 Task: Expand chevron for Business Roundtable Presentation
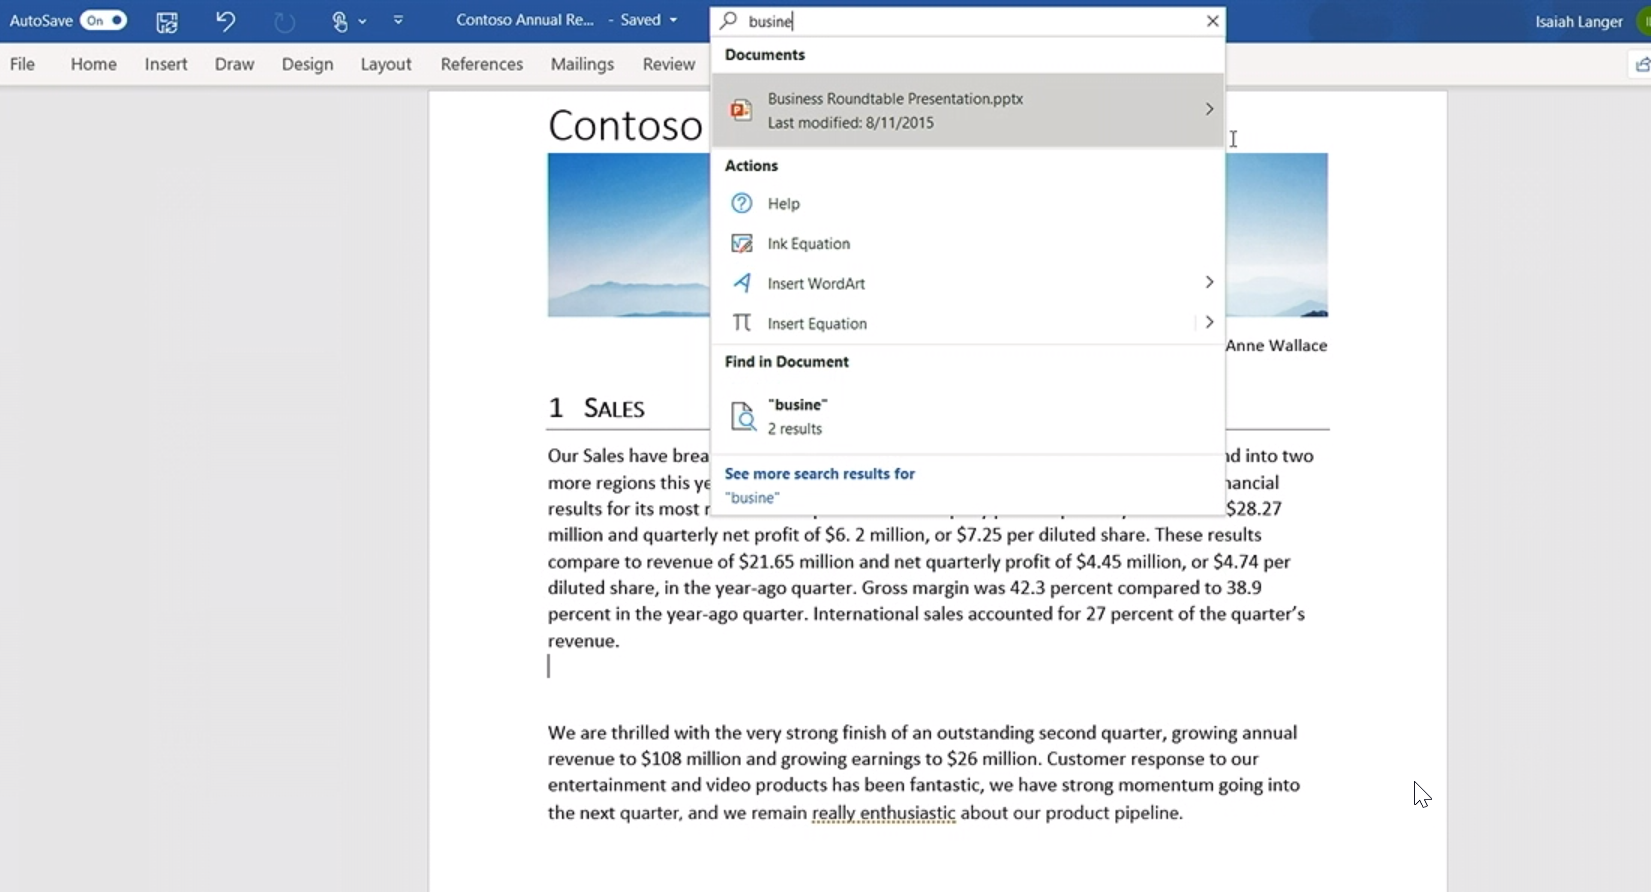point(1209,109)
